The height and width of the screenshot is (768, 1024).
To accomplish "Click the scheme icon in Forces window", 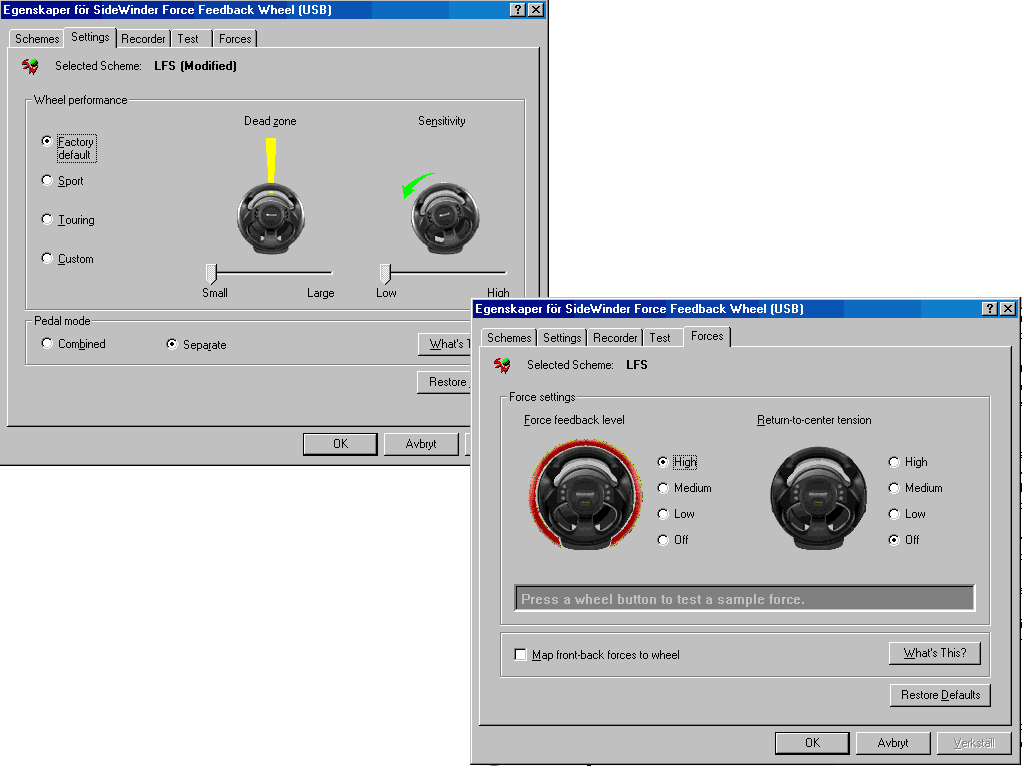I will 502,365.
